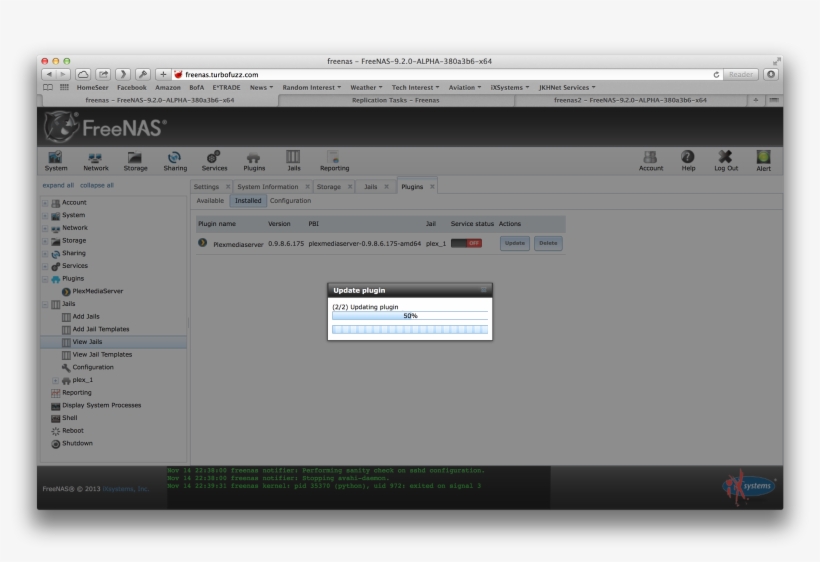Viewport: 820px width, 562px height.
Task: Open the Weather bookmarks dropdown
Action: [366, 87]
